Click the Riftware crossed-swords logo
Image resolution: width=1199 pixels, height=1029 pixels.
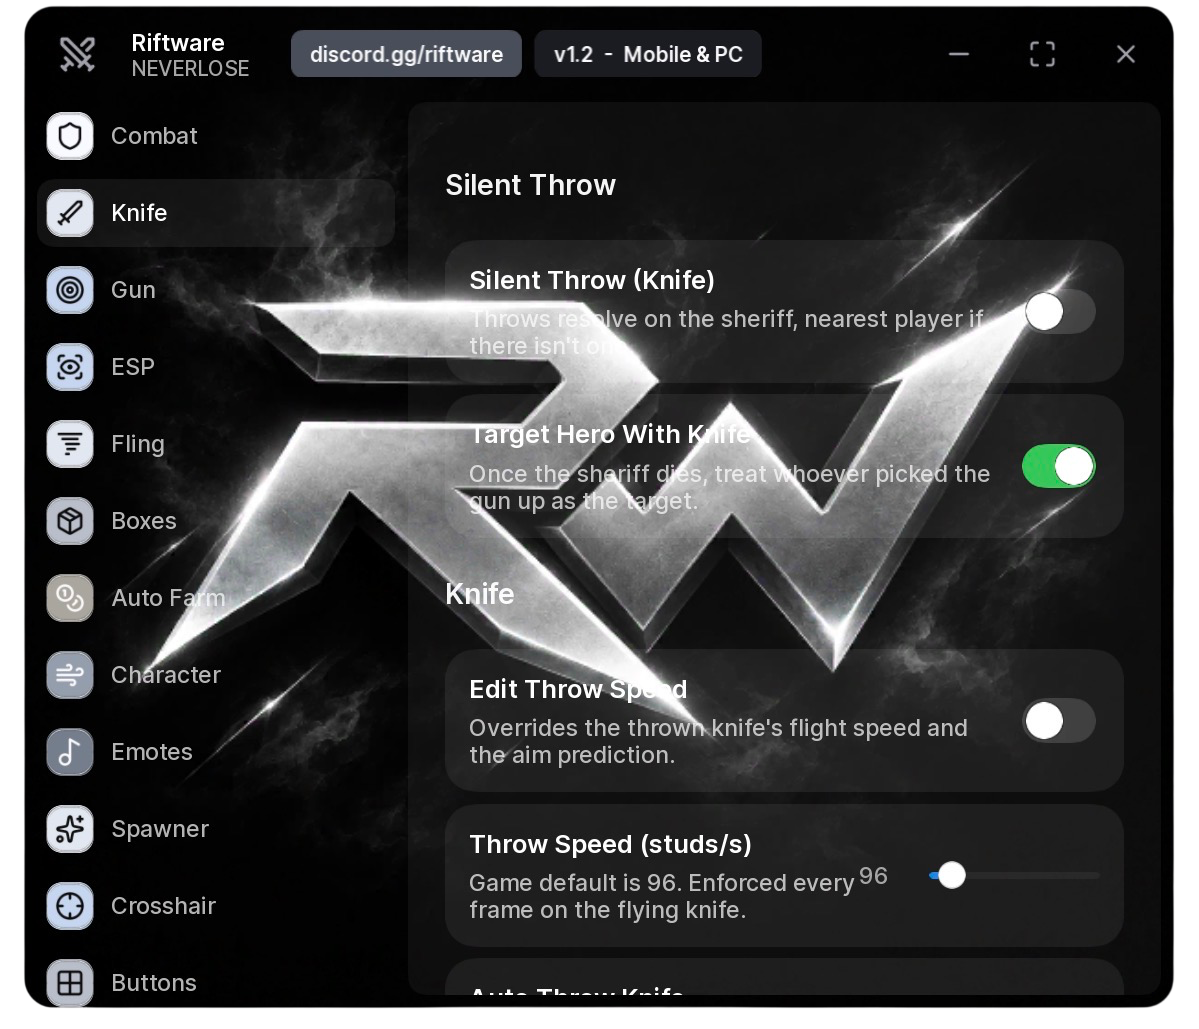pyautogui.click(x=77, y=54)
